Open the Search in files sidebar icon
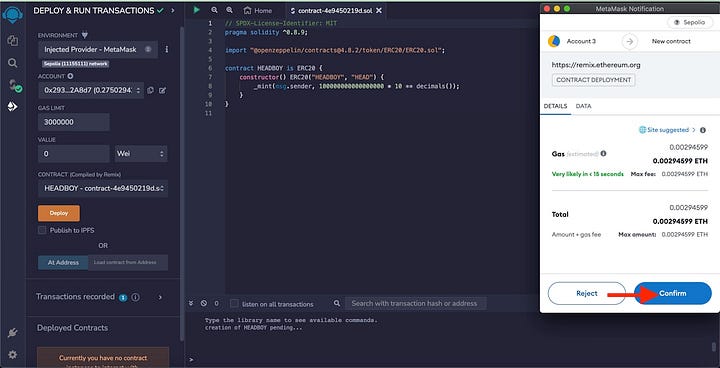Screen dimensions: 720x368 pos(12,63)
